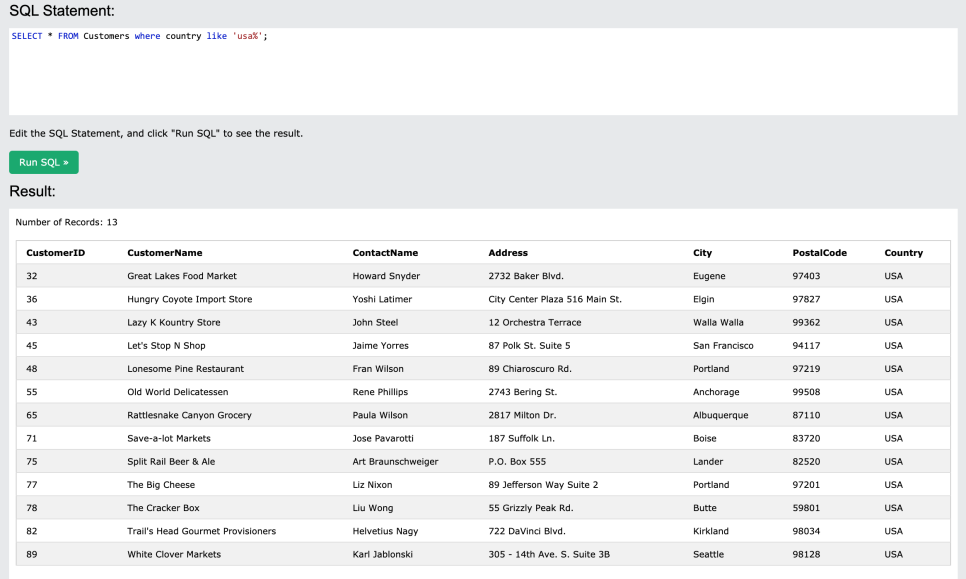Click the city cell Seattle
966x579 pixels.
[708, 554]
